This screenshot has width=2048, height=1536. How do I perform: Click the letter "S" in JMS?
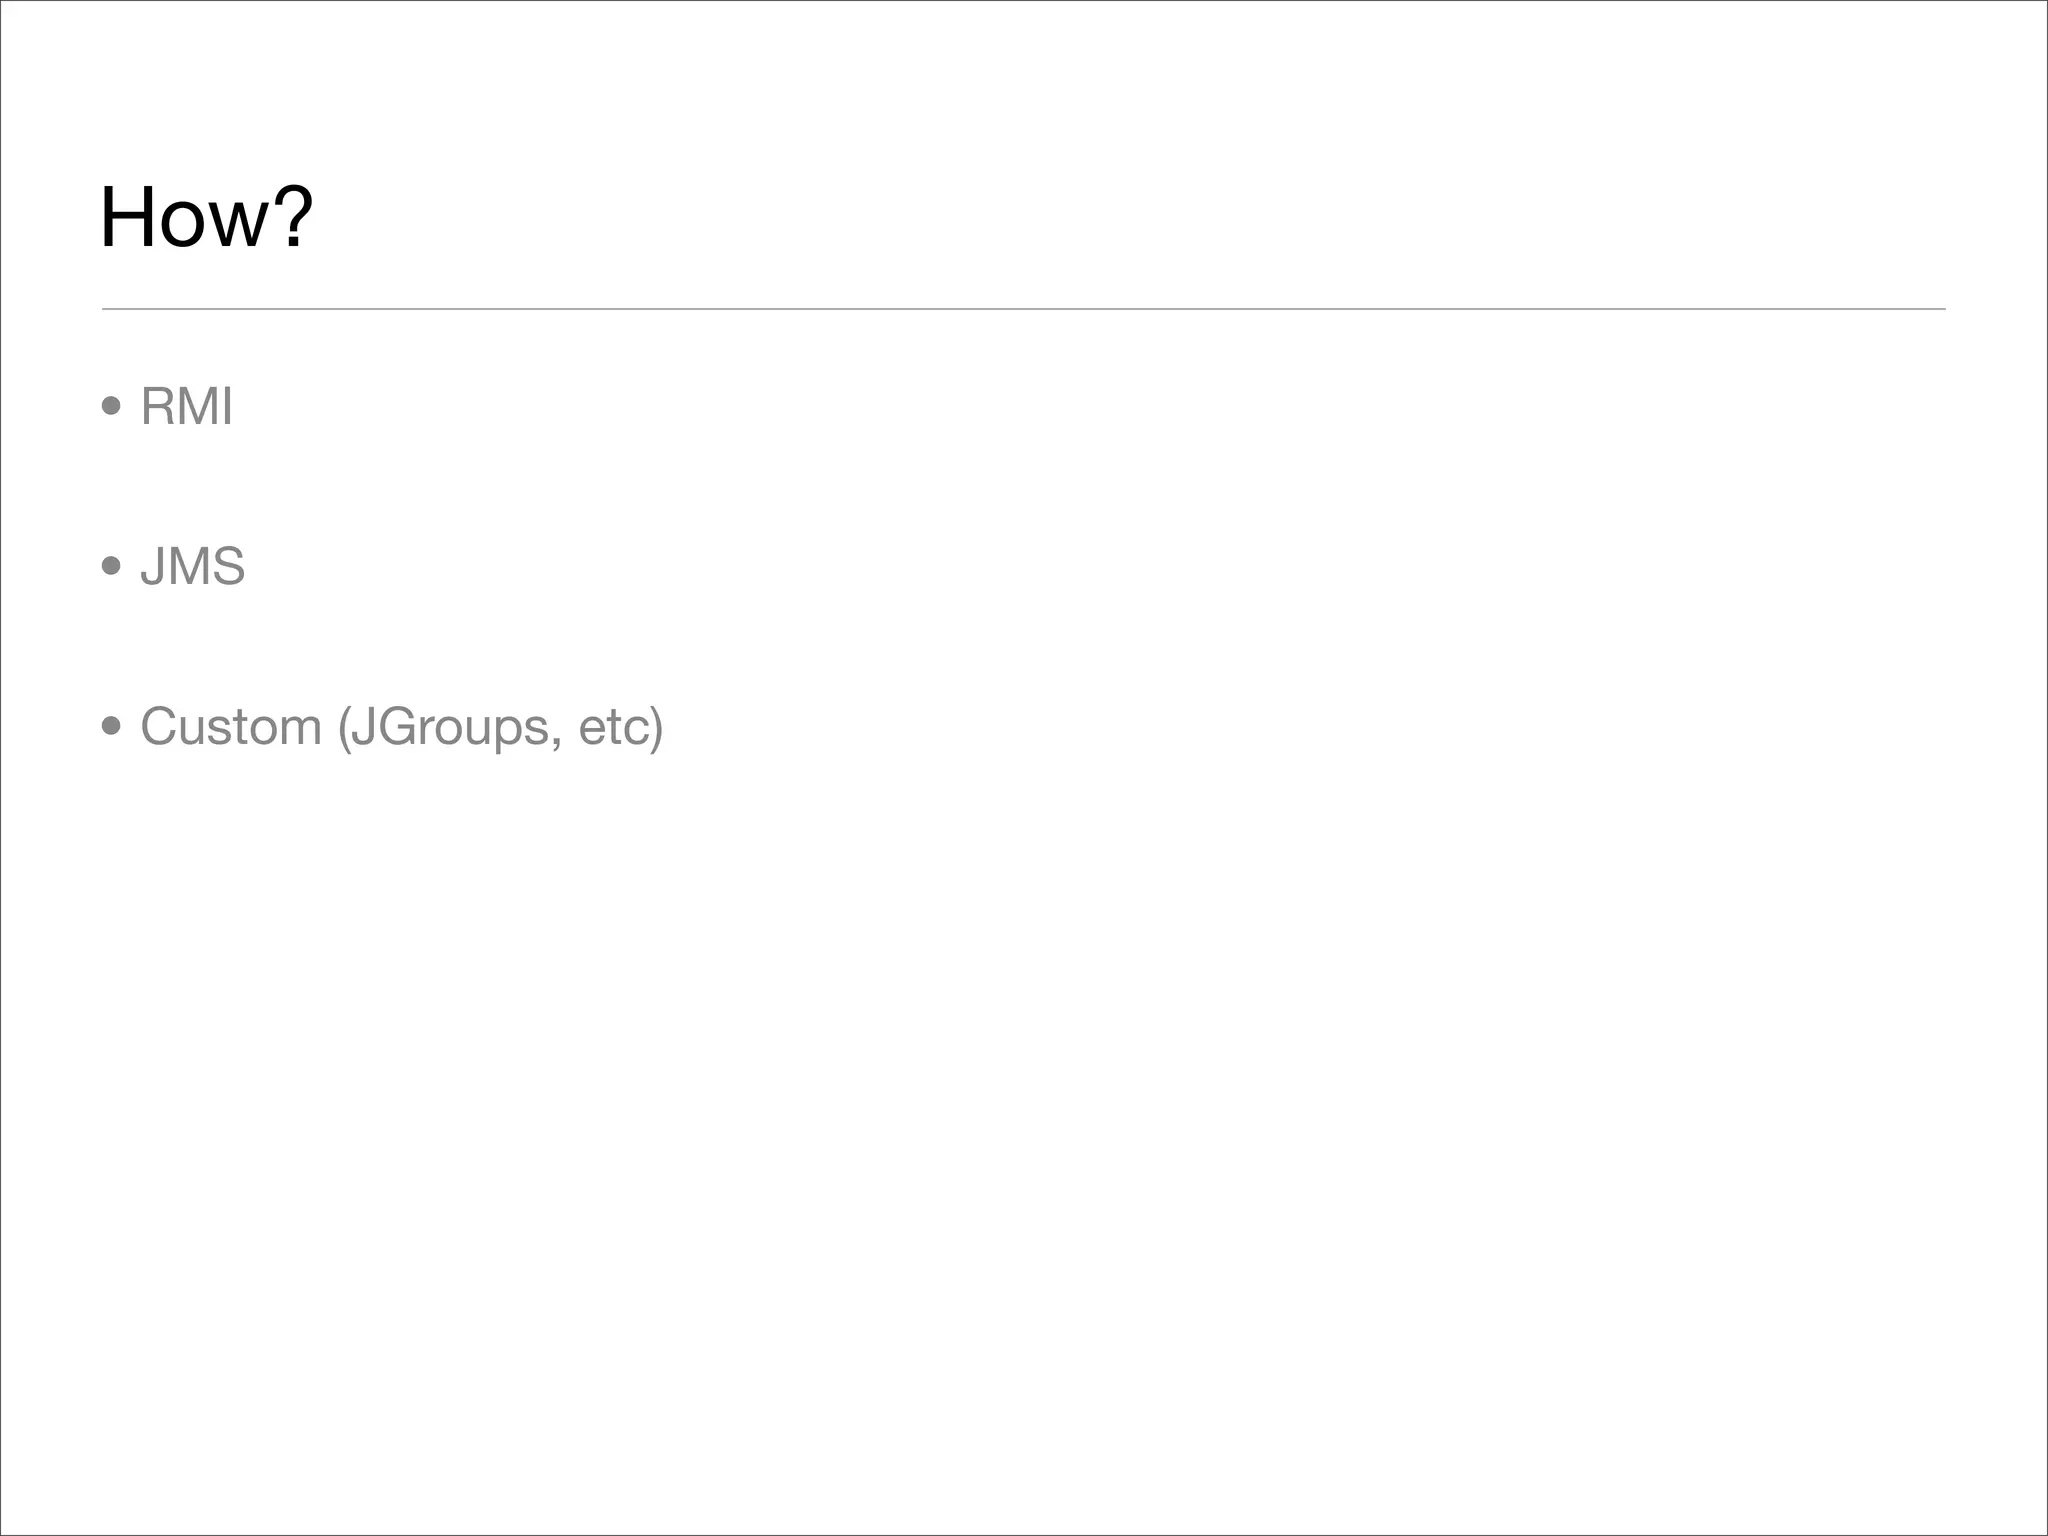pyautogui.click(x=227, y=567)
